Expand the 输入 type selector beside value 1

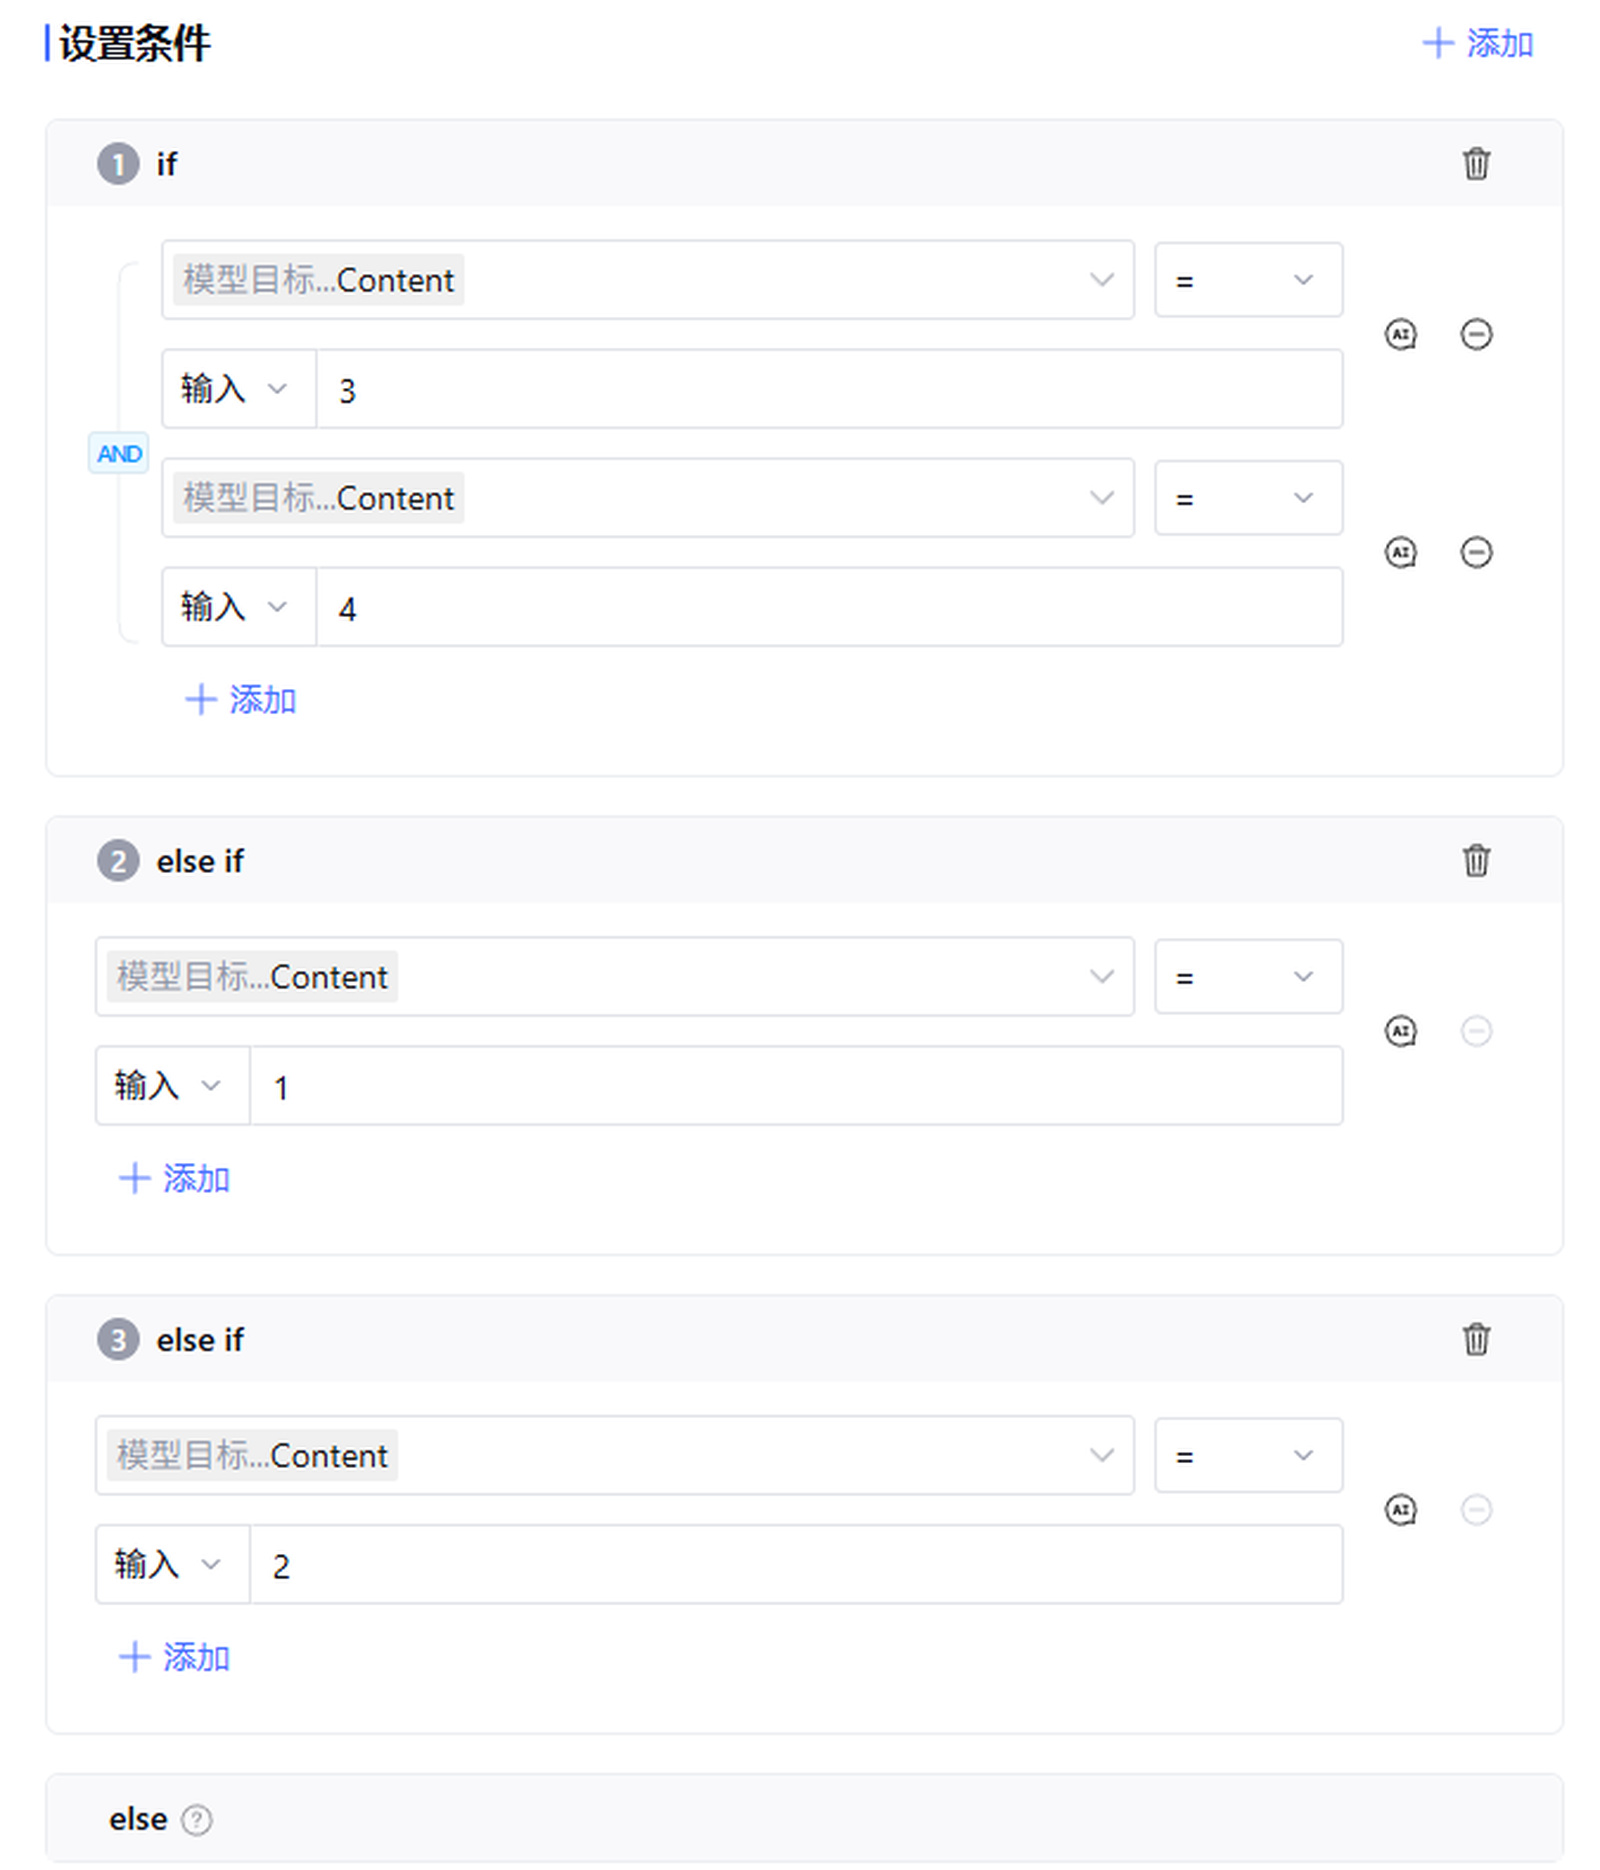pos(172,1086)
